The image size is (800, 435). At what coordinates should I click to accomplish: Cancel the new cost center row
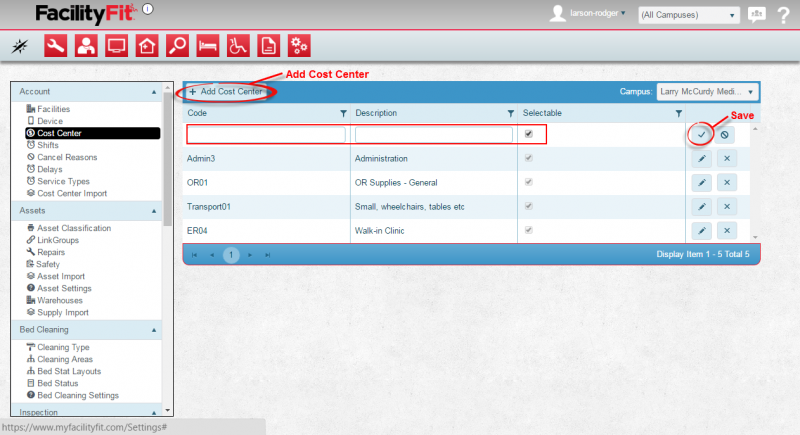pyautogui.click(x=724, y=135)
